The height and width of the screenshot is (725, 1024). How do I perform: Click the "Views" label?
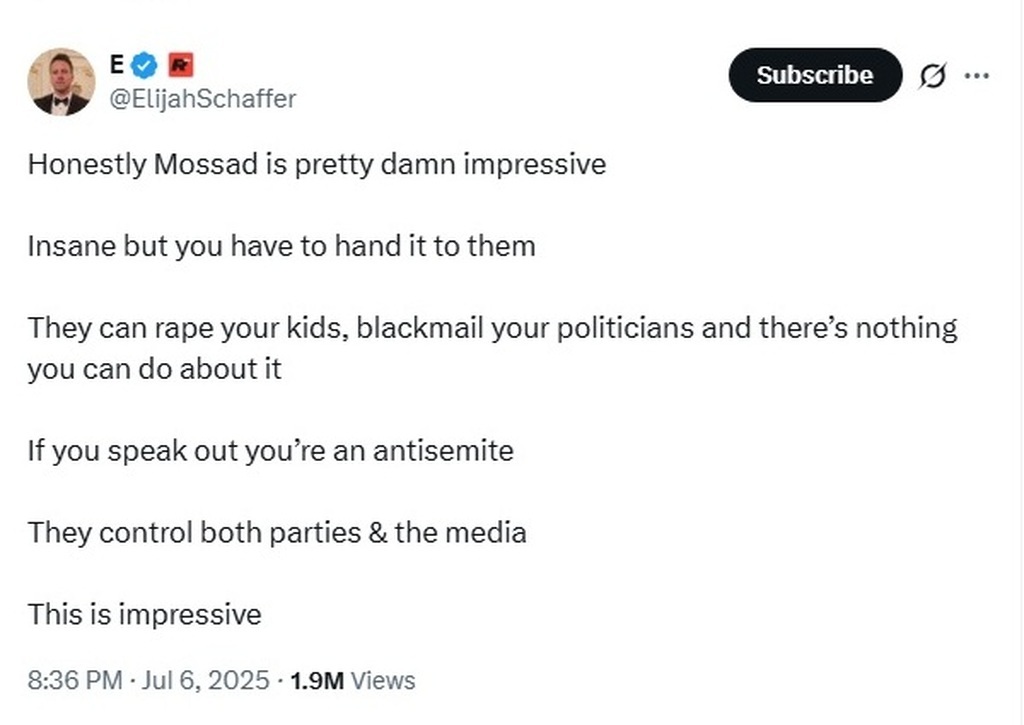(384, 681)
